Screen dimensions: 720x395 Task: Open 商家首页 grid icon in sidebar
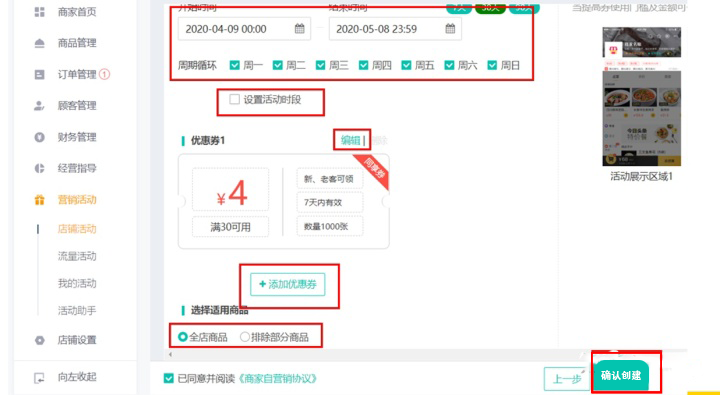click(39, 12)
